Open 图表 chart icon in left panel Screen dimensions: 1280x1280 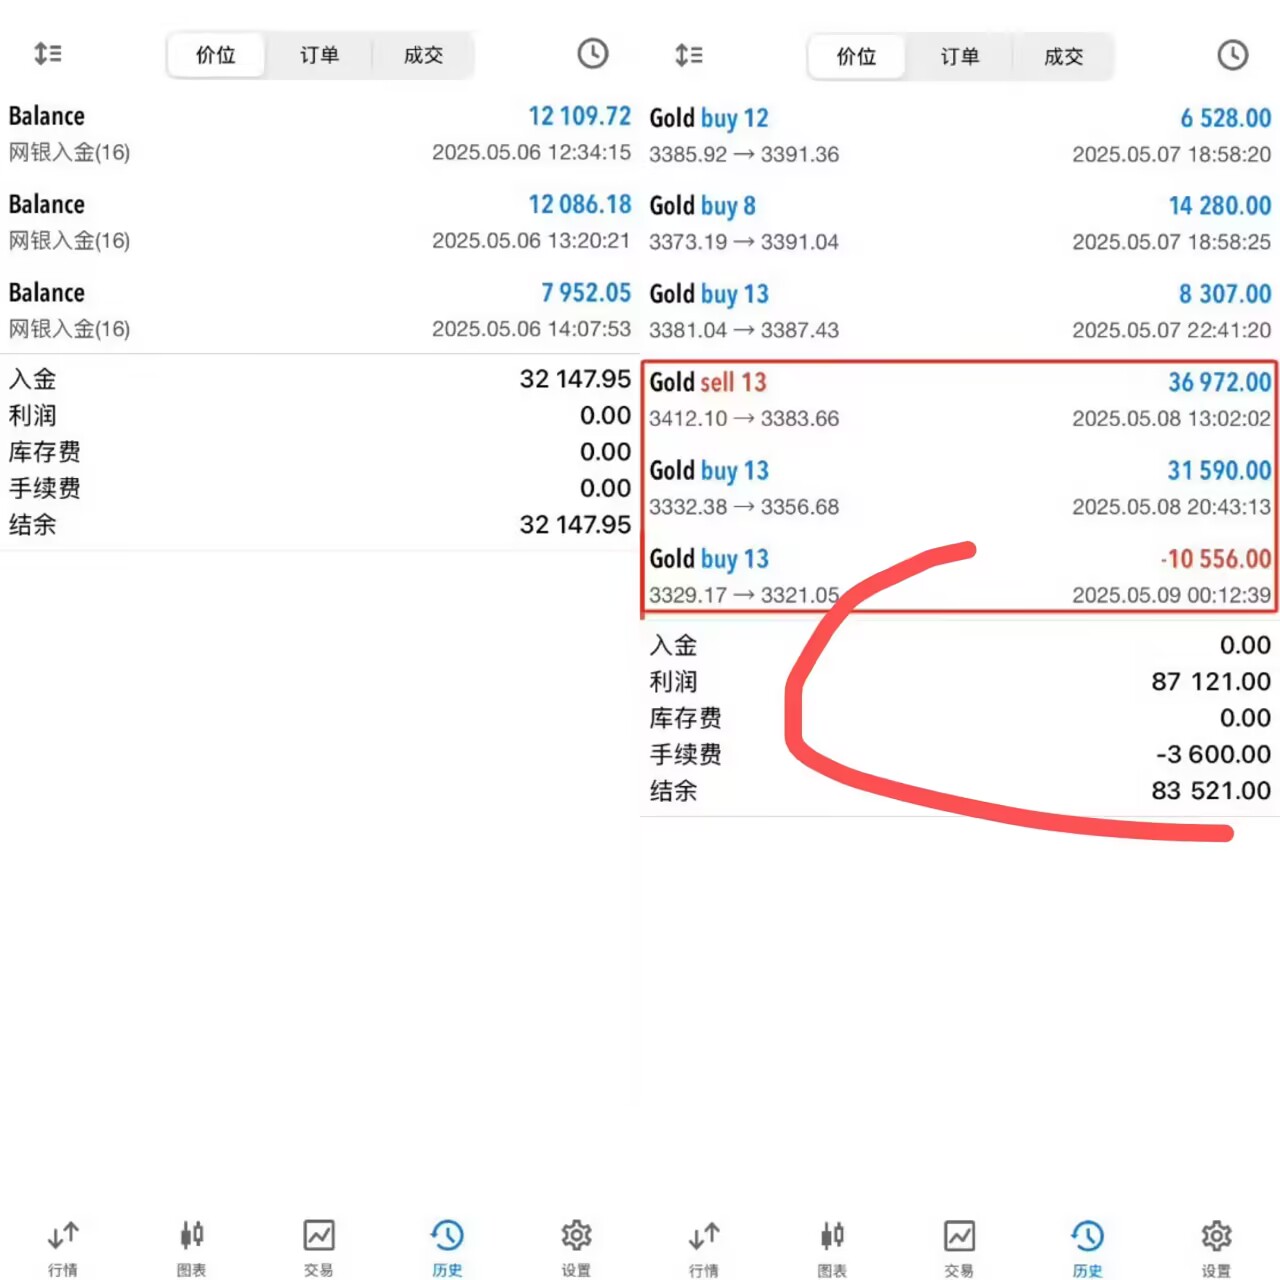[191, 1247]
